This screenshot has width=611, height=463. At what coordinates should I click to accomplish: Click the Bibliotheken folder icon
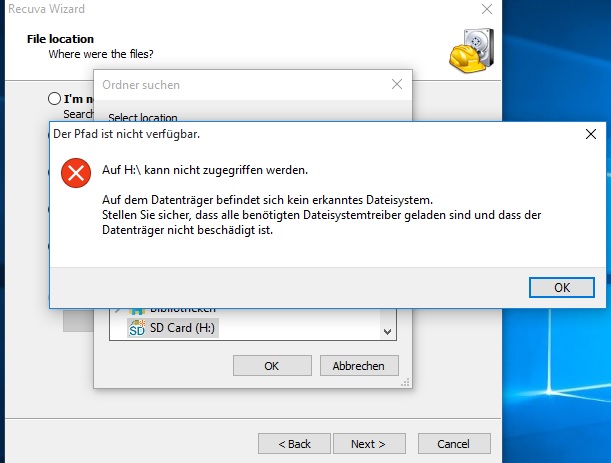click(137, 311)
